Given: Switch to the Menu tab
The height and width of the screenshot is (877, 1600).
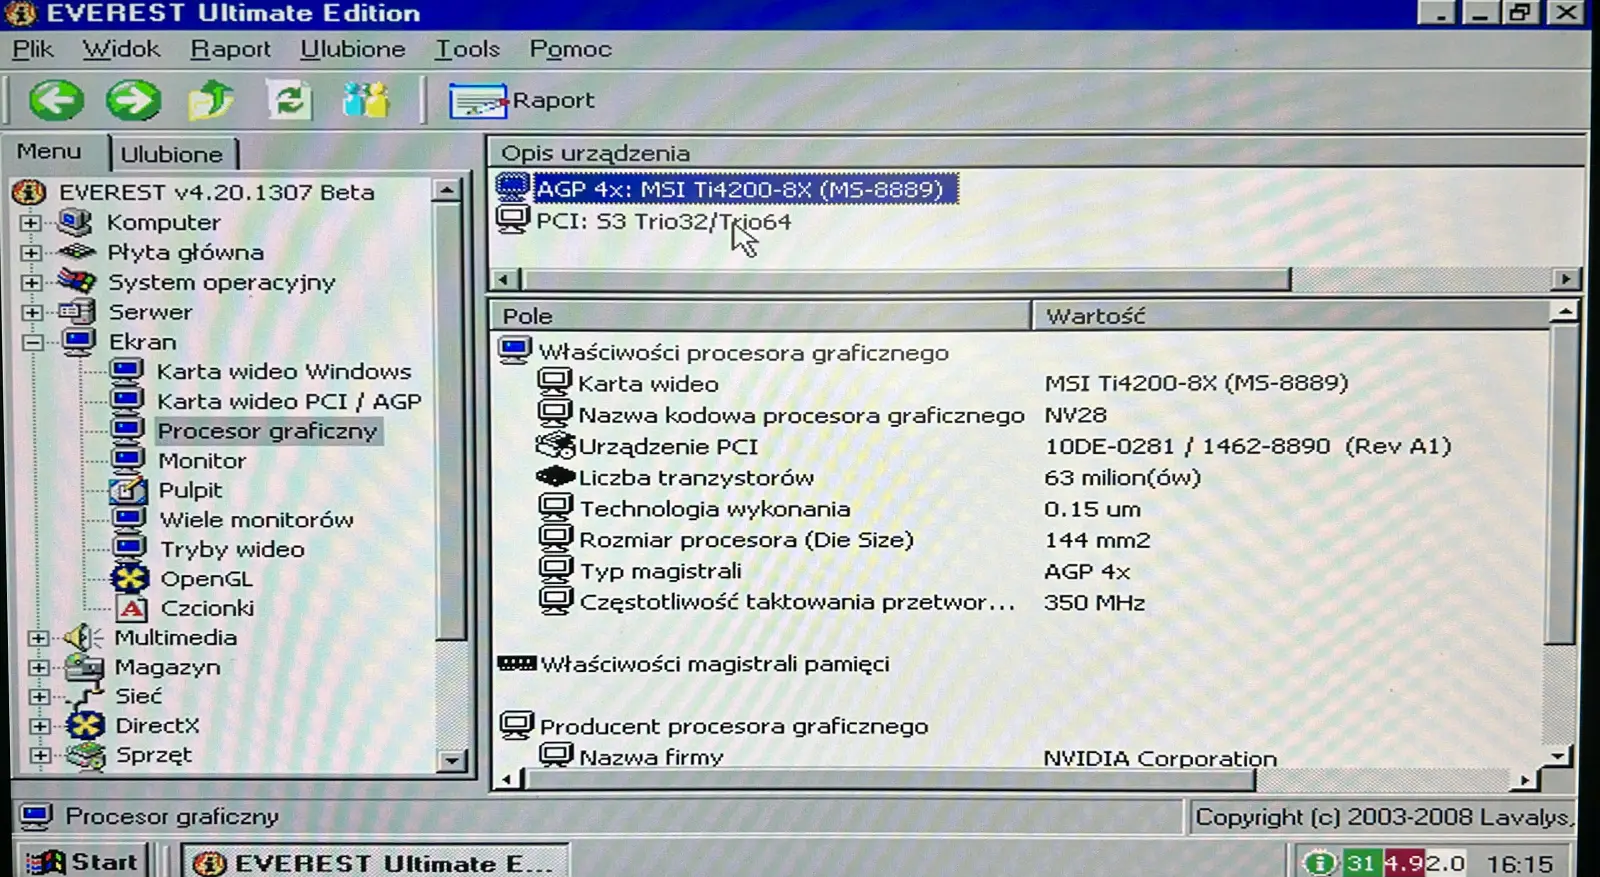Looking at the screenshot, I should [49, 152].
